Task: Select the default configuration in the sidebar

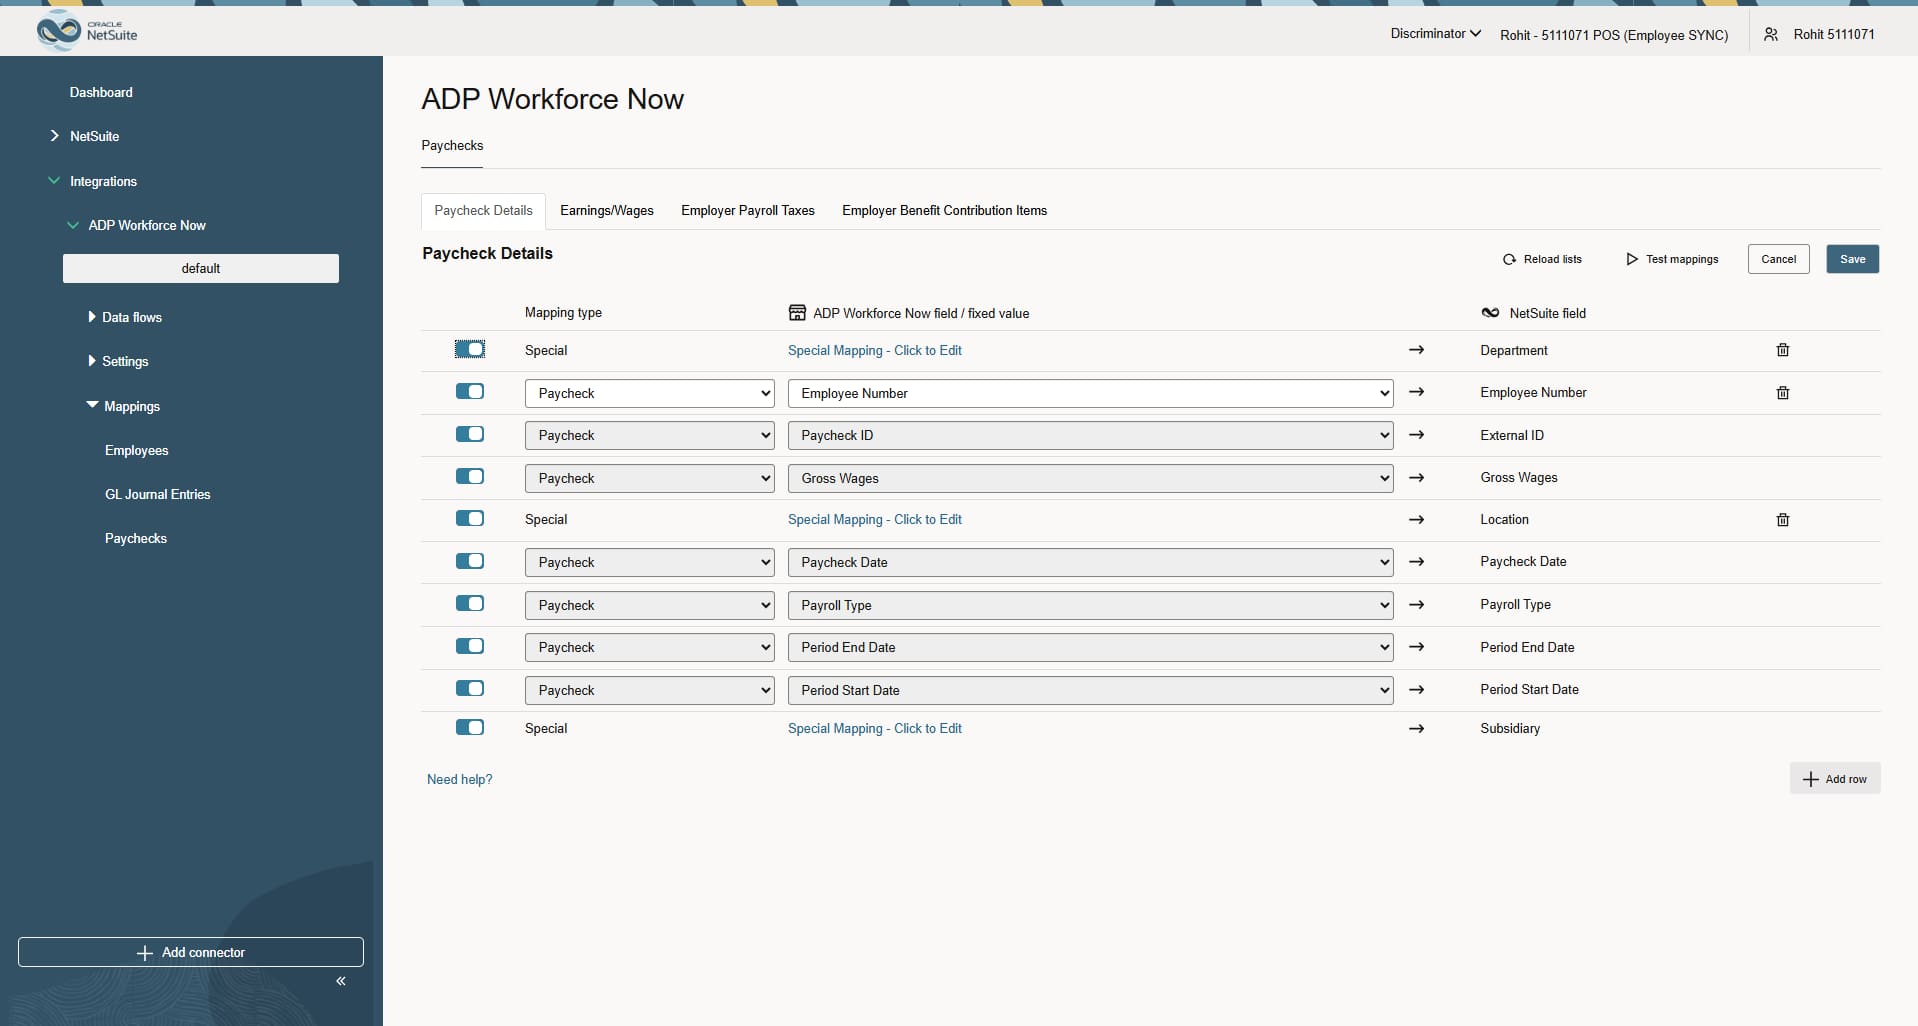Action: (x=201, y=268)
